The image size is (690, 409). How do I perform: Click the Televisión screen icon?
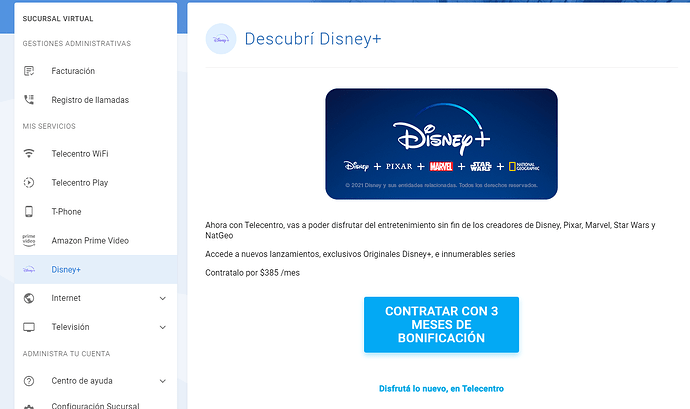[x=29, y=327]
